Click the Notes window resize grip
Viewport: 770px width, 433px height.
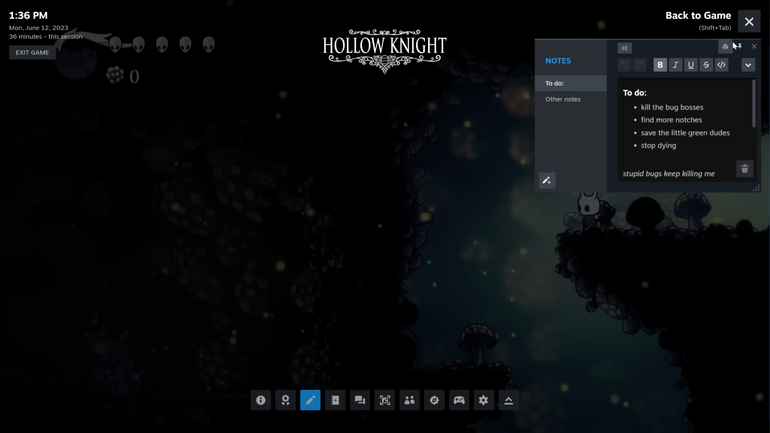(756, 188)
